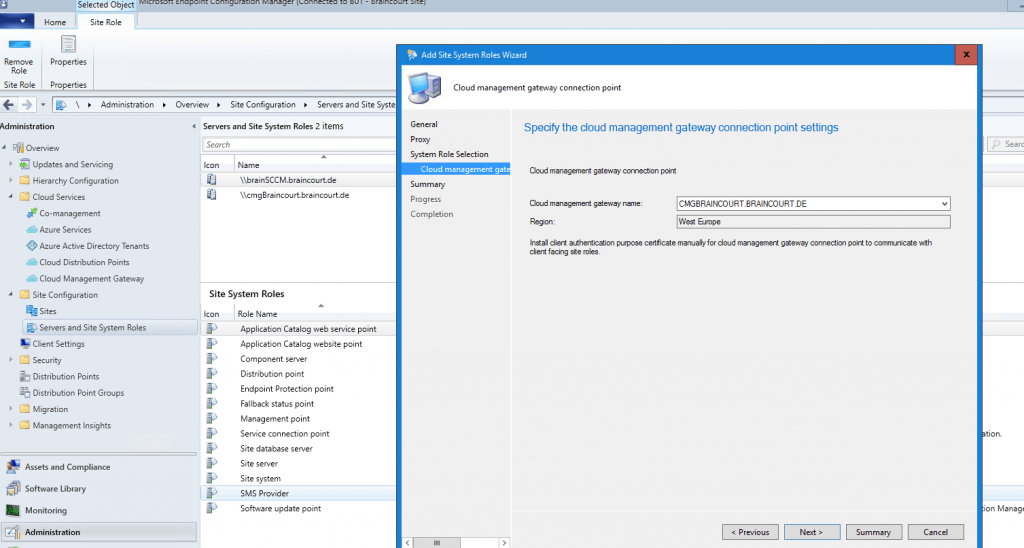The image size is (1024, 548).
Task: Expand the Security tree node
Action: pyautogui.click(x=10, y=360)
